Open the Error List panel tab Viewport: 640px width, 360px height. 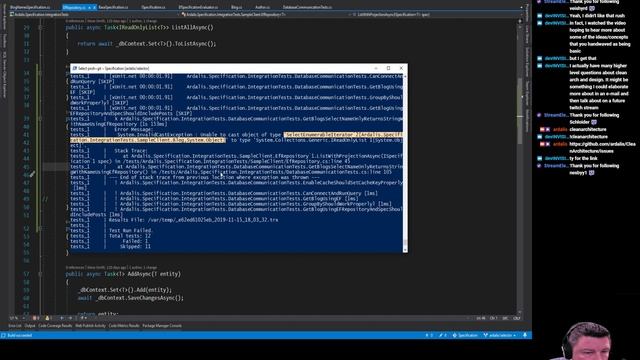coord(15,326)
